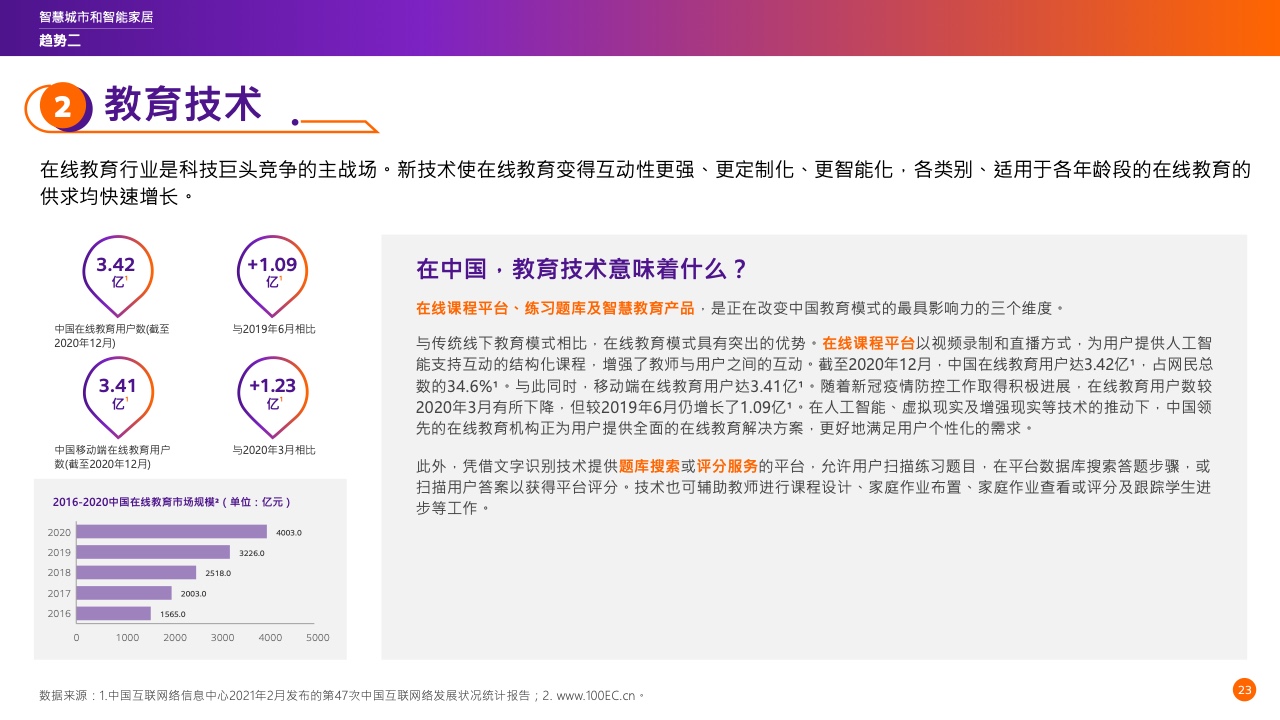Viewport: 1280px width, 720px height.
Task: Select the +1.23亿 pin-shaped badge
Action: tap(272, 393)
